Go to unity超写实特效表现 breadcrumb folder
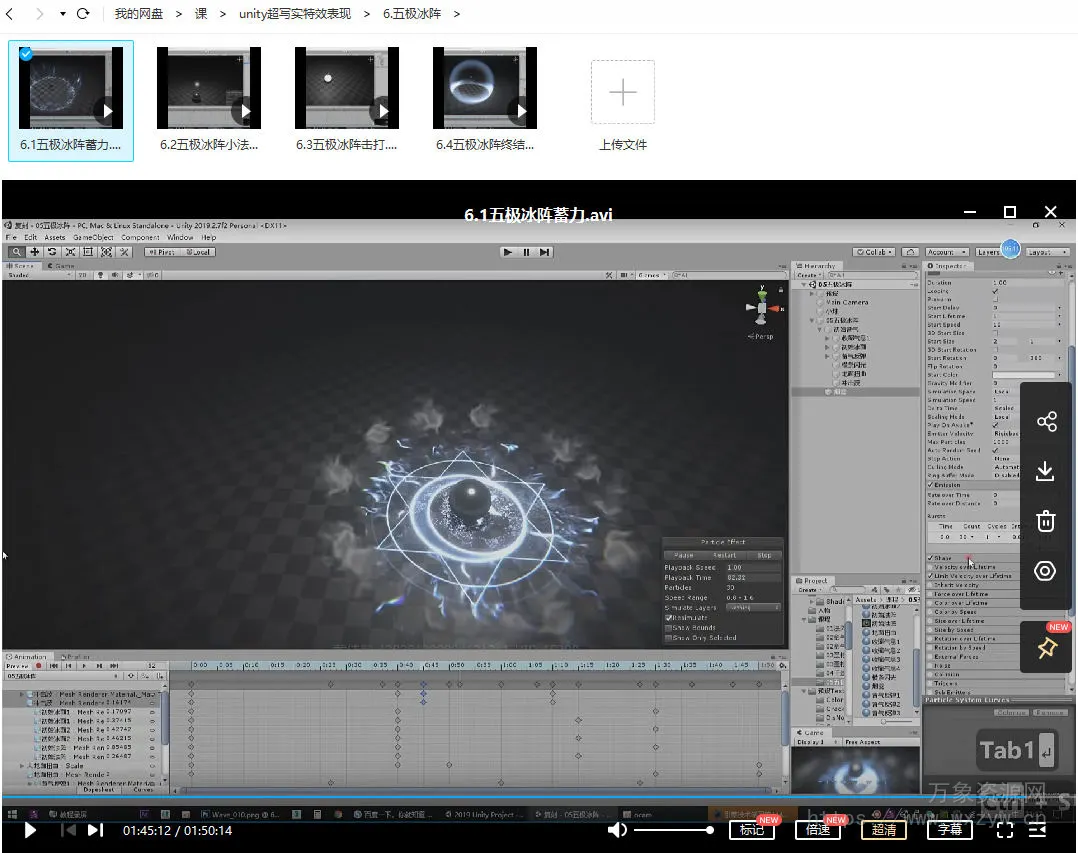Screen dimensions: 1078x853 tap(295, 14)
